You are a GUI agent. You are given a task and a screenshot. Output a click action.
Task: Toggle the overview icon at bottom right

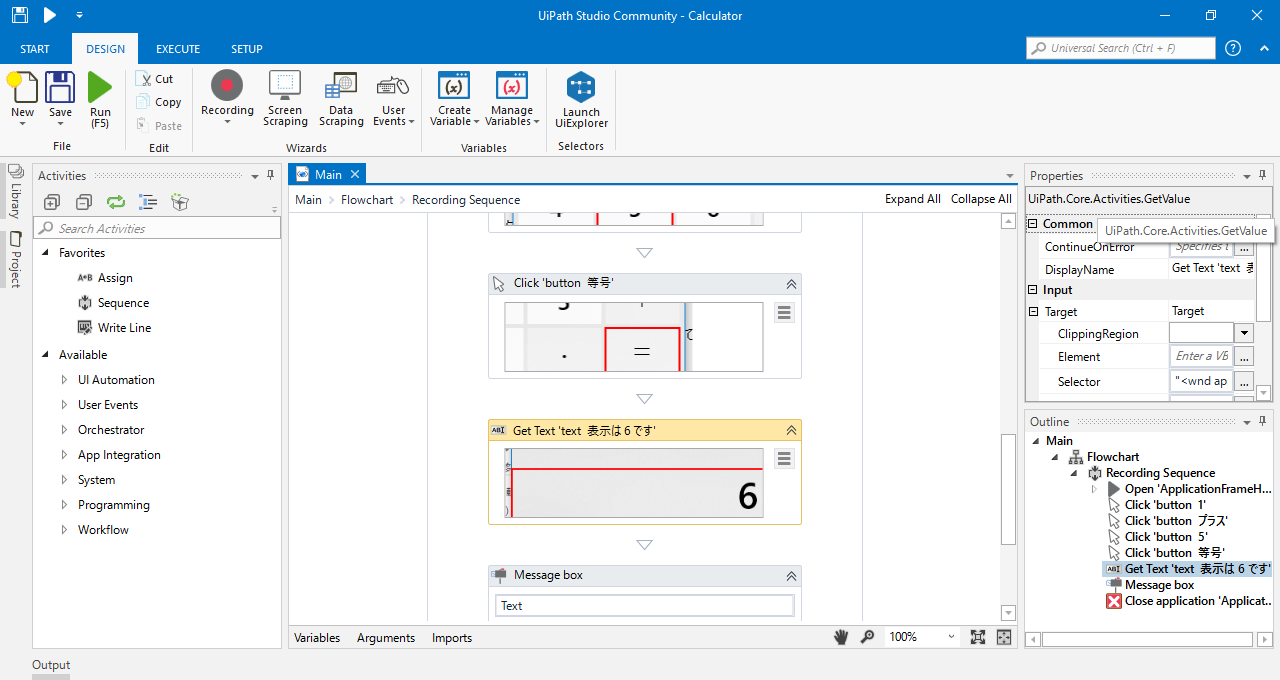tap(1004, 637)
